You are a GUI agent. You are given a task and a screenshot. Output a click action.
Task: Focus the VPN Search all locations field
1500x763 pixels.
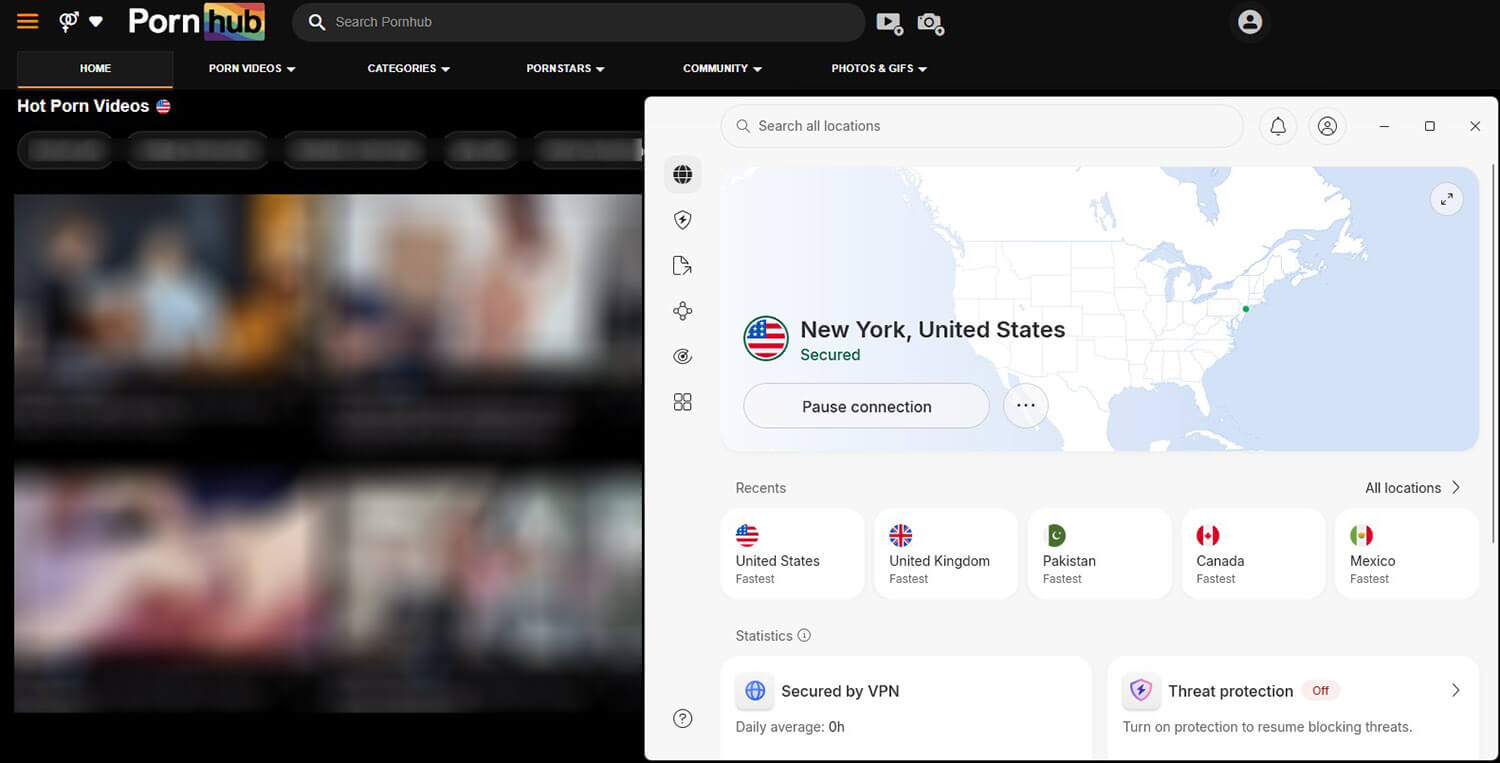(981, 126)
